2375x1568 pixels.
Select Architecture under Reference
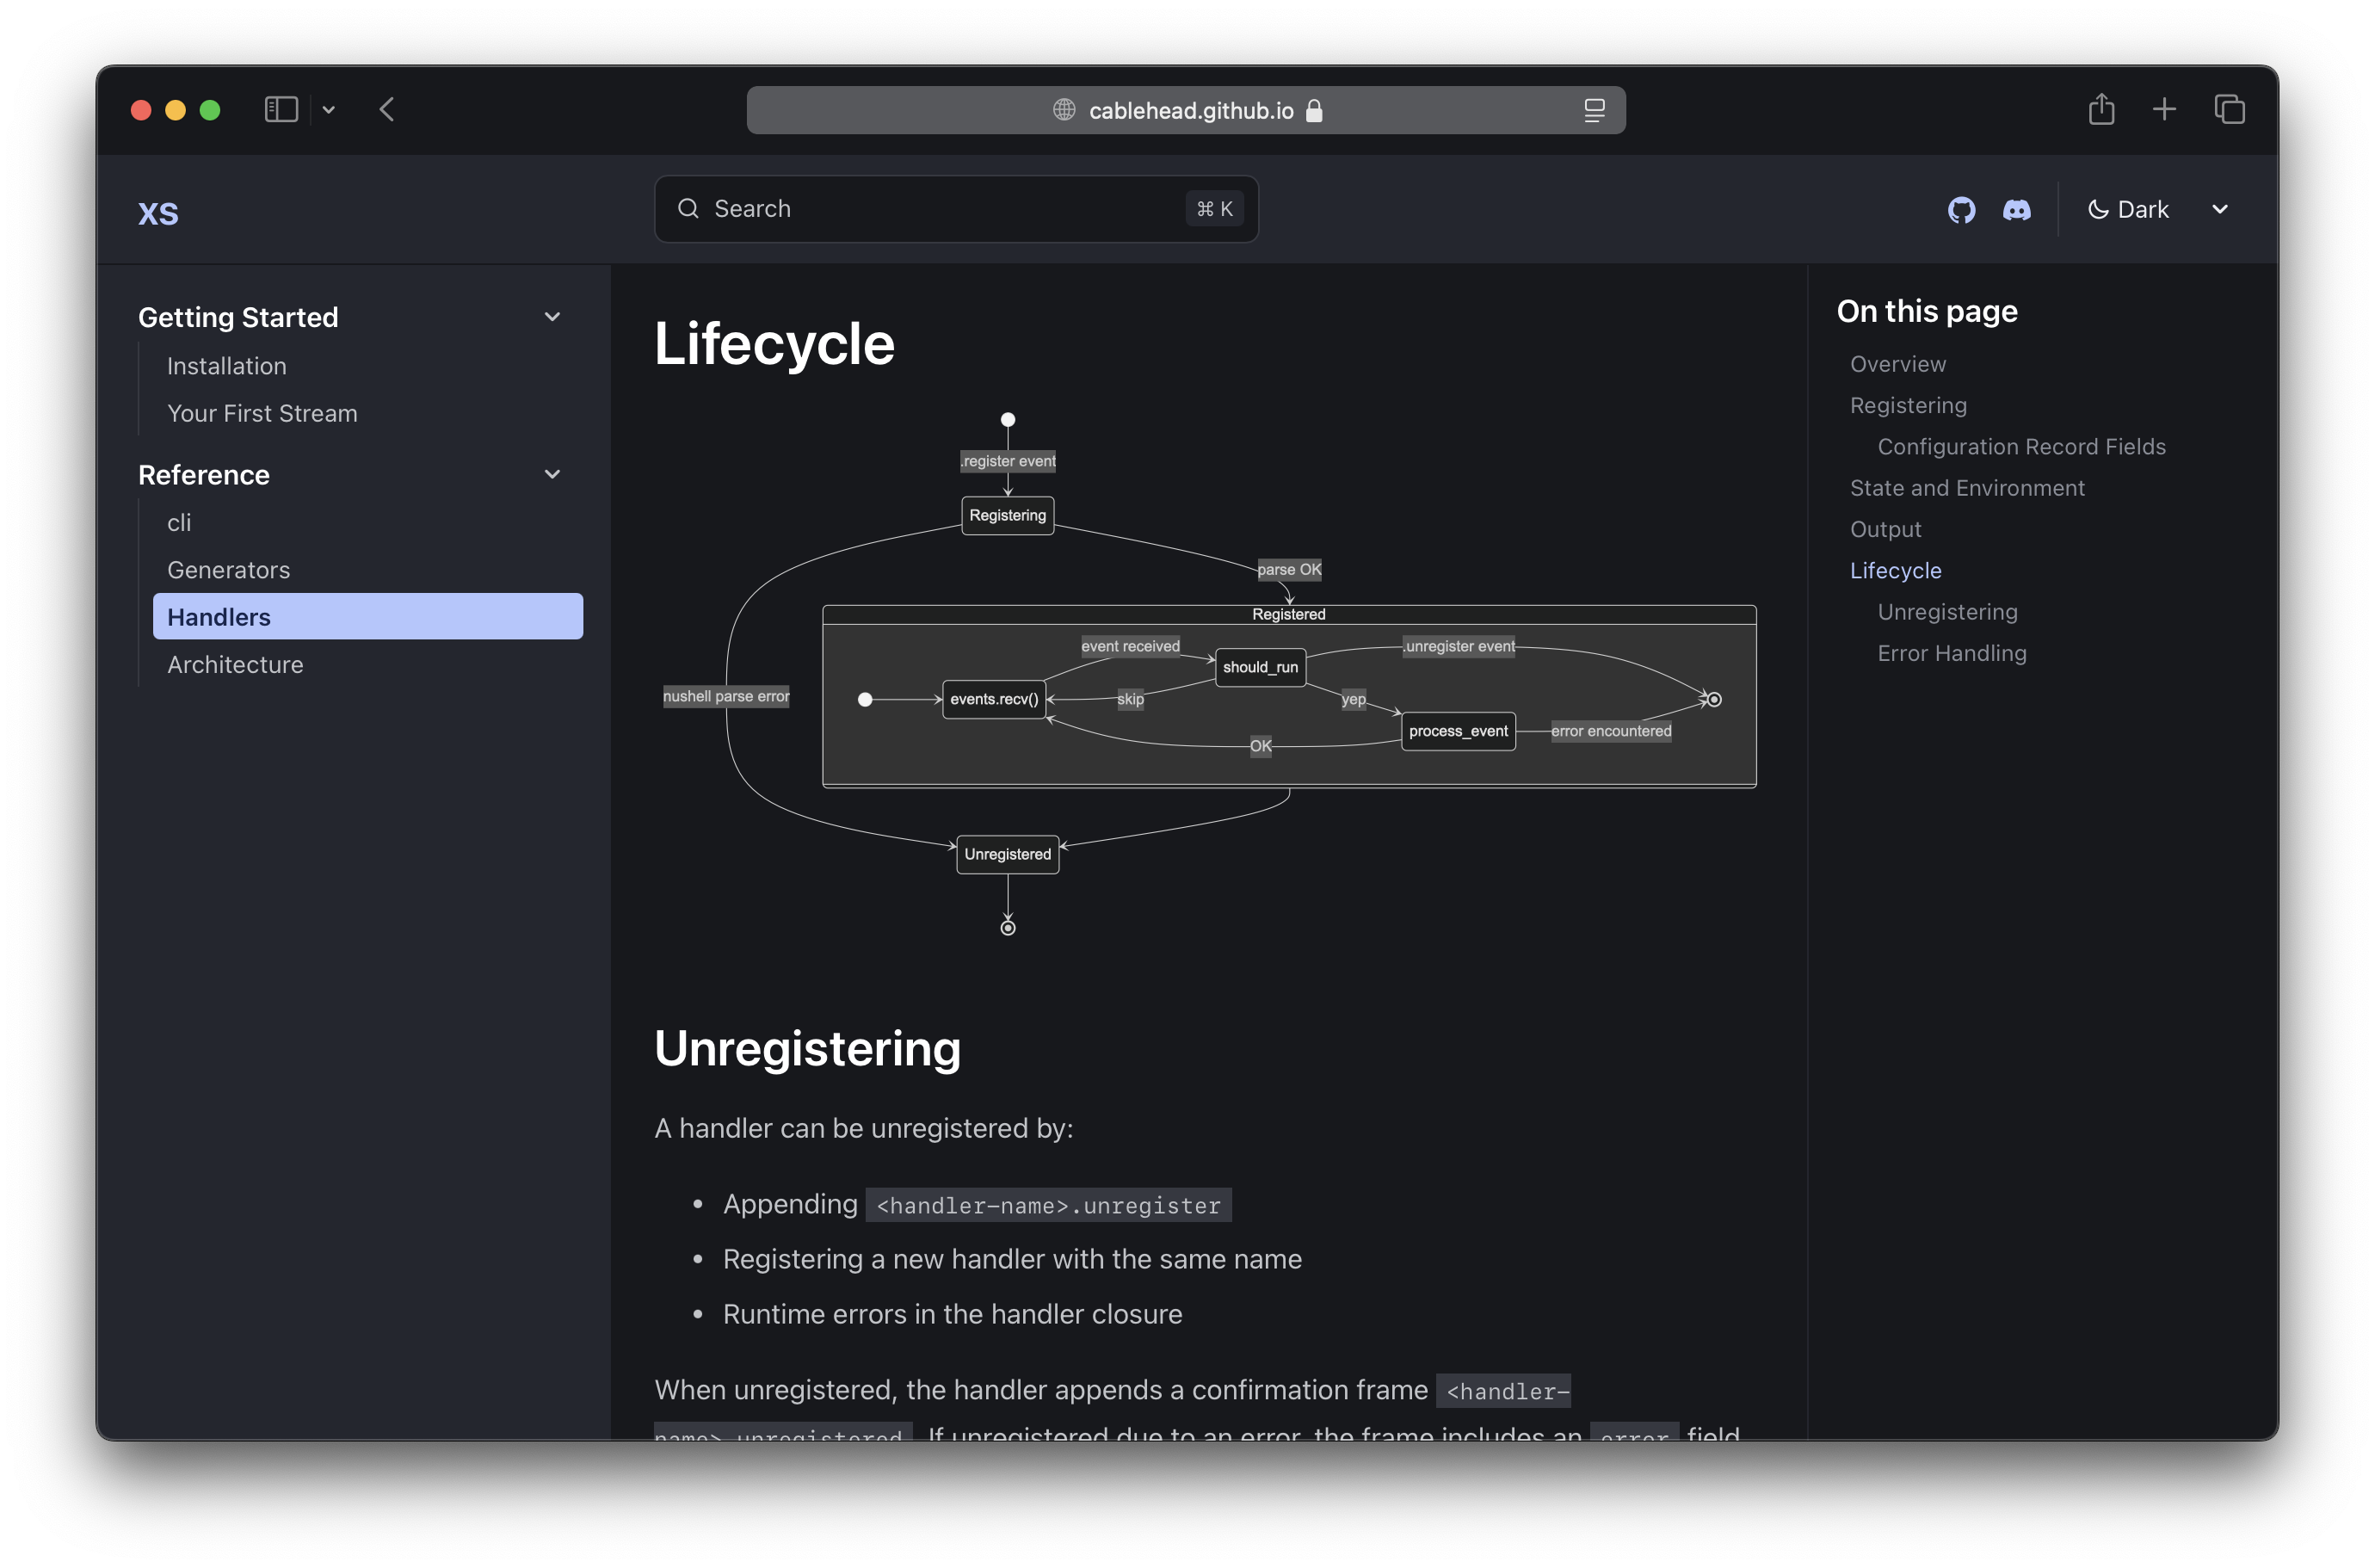tap(234, 664)
